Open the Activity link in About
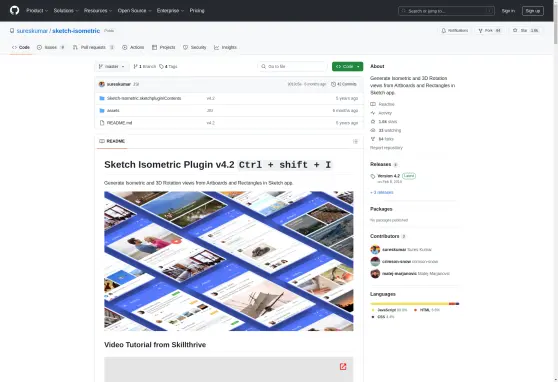 (x=381, y=113)
